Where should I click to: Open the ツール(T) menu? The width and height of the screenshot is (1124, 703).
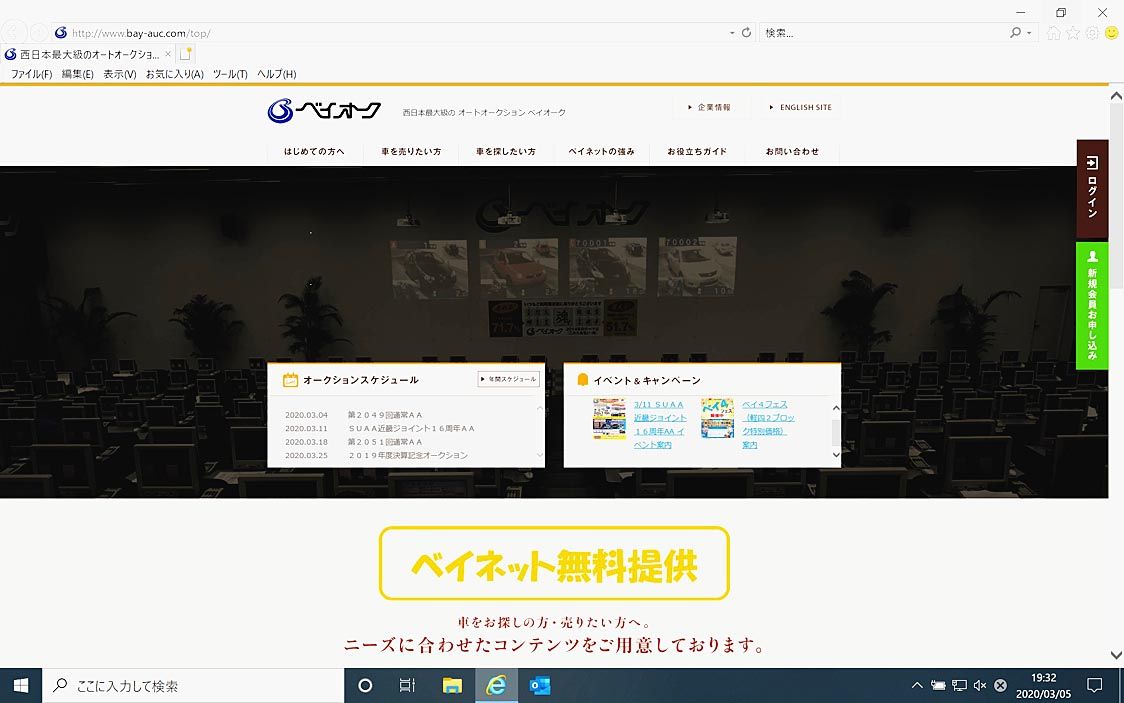pyautogui.click(x=230, y=74)
